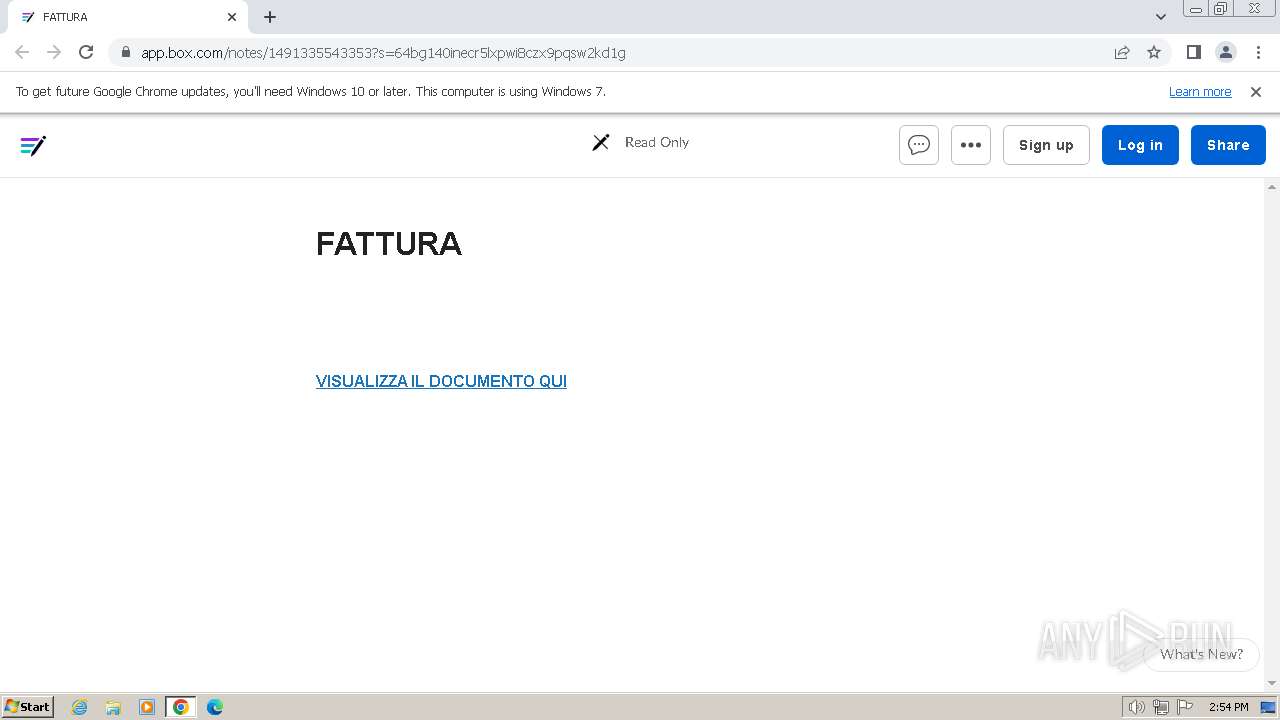Bookmark this page with the star icon
The height and width of the screenshot is (720, 1280).
coord(1154,53)
